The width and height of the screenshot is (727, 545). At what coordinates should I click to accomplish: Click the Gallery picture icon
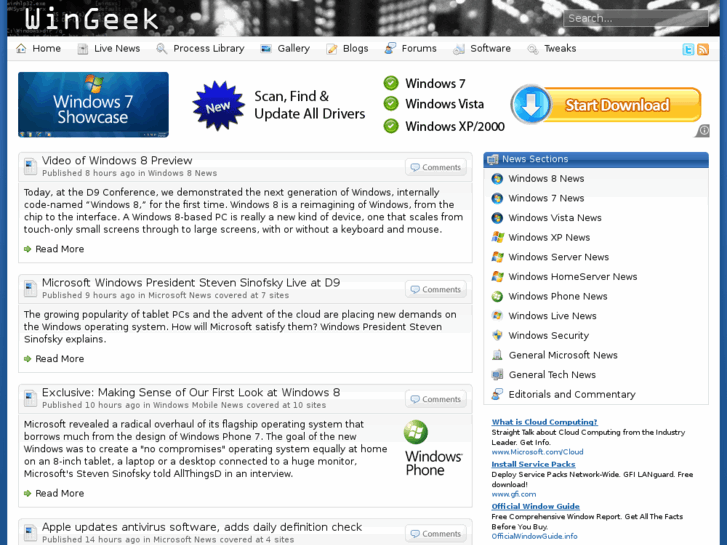[x=266, y=49]
